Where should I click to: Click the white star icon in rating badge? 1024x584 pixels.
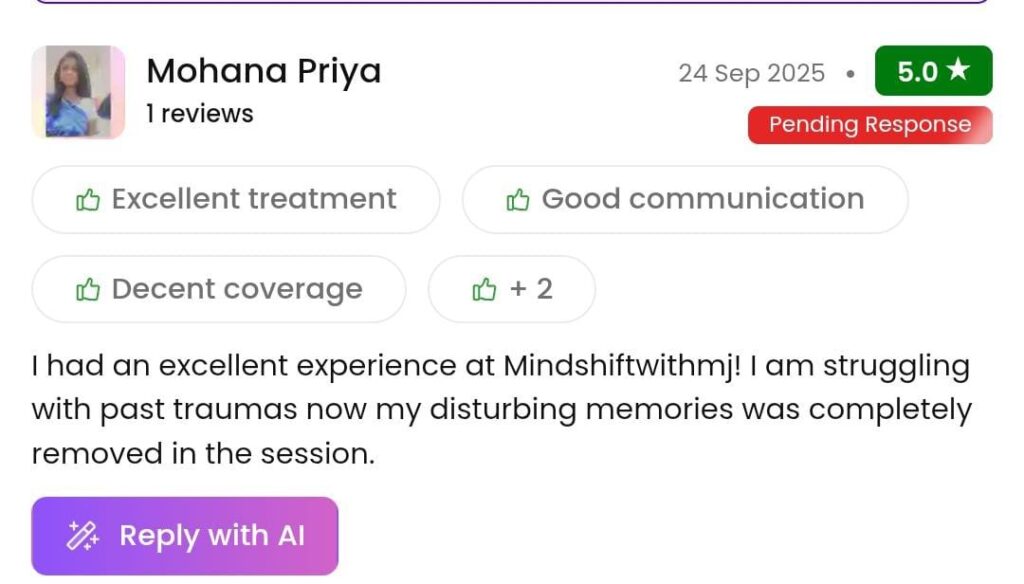pyautogui.click(x=958, y=72)
